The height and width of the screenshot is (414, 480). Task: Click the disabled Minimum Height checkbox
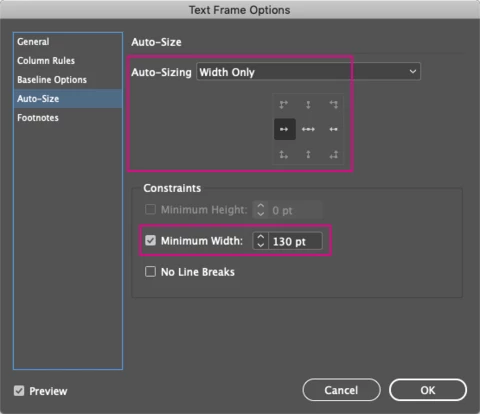(x=150, y=209)
